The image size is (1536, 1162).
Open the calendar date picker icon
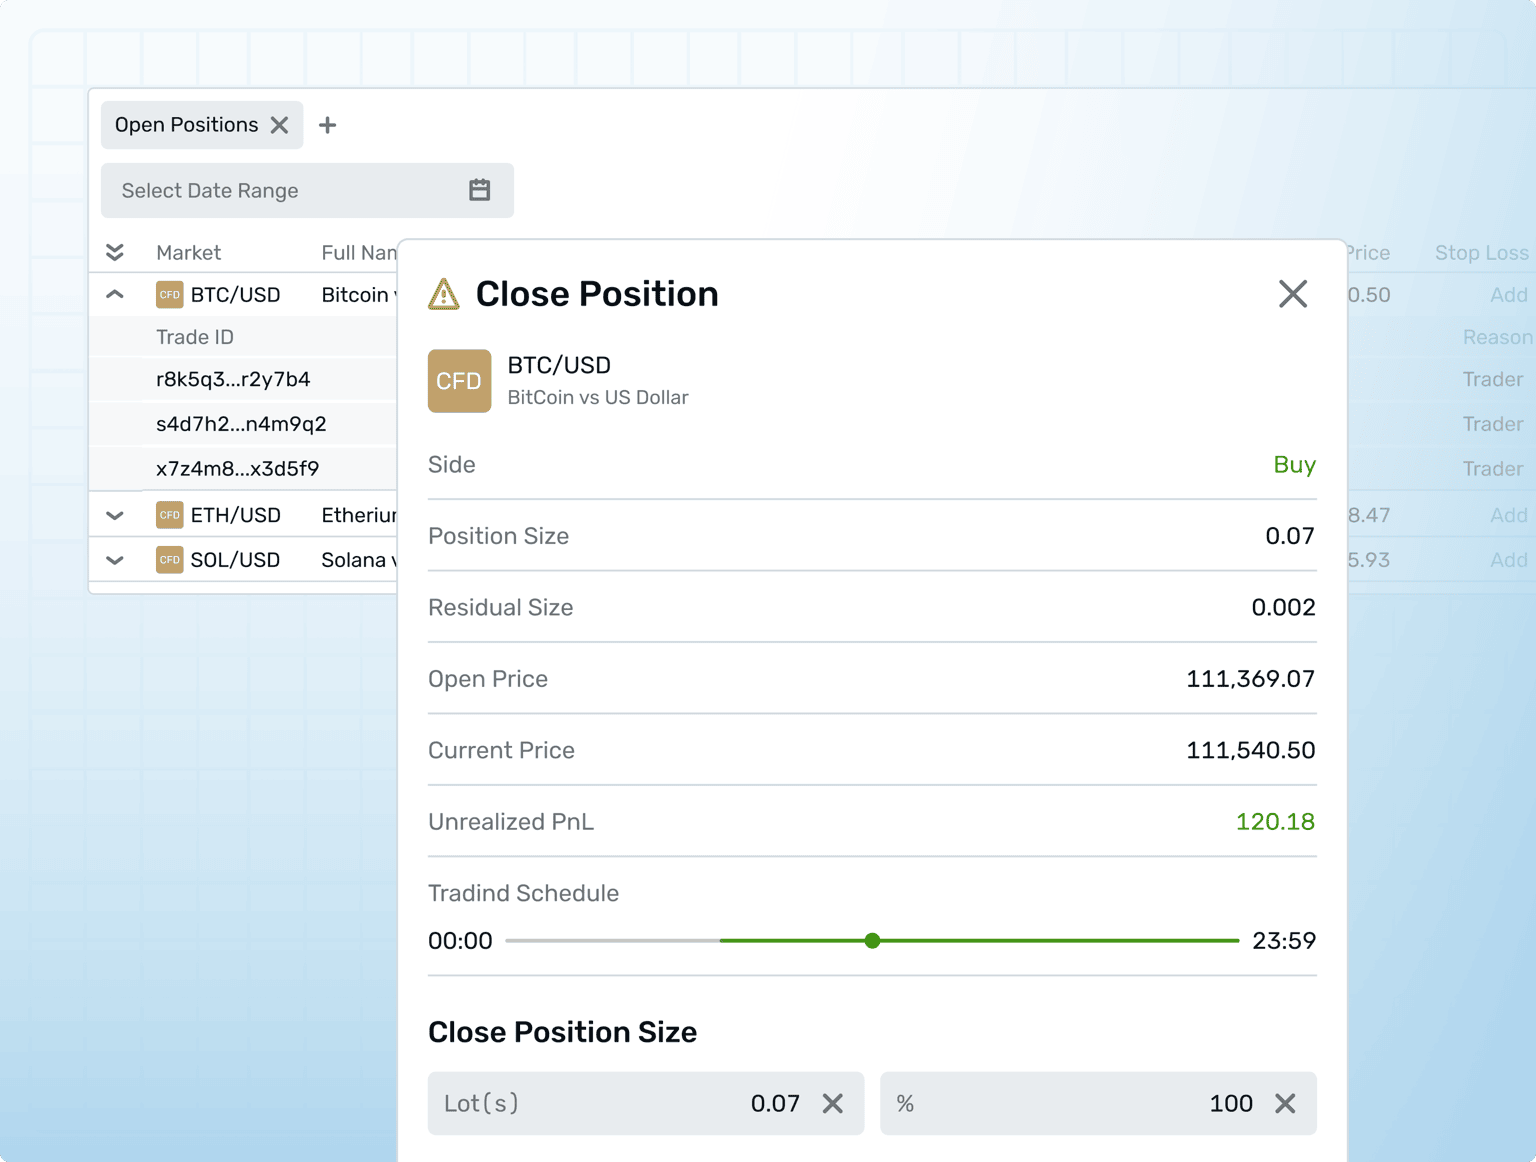tap(480, 190)
